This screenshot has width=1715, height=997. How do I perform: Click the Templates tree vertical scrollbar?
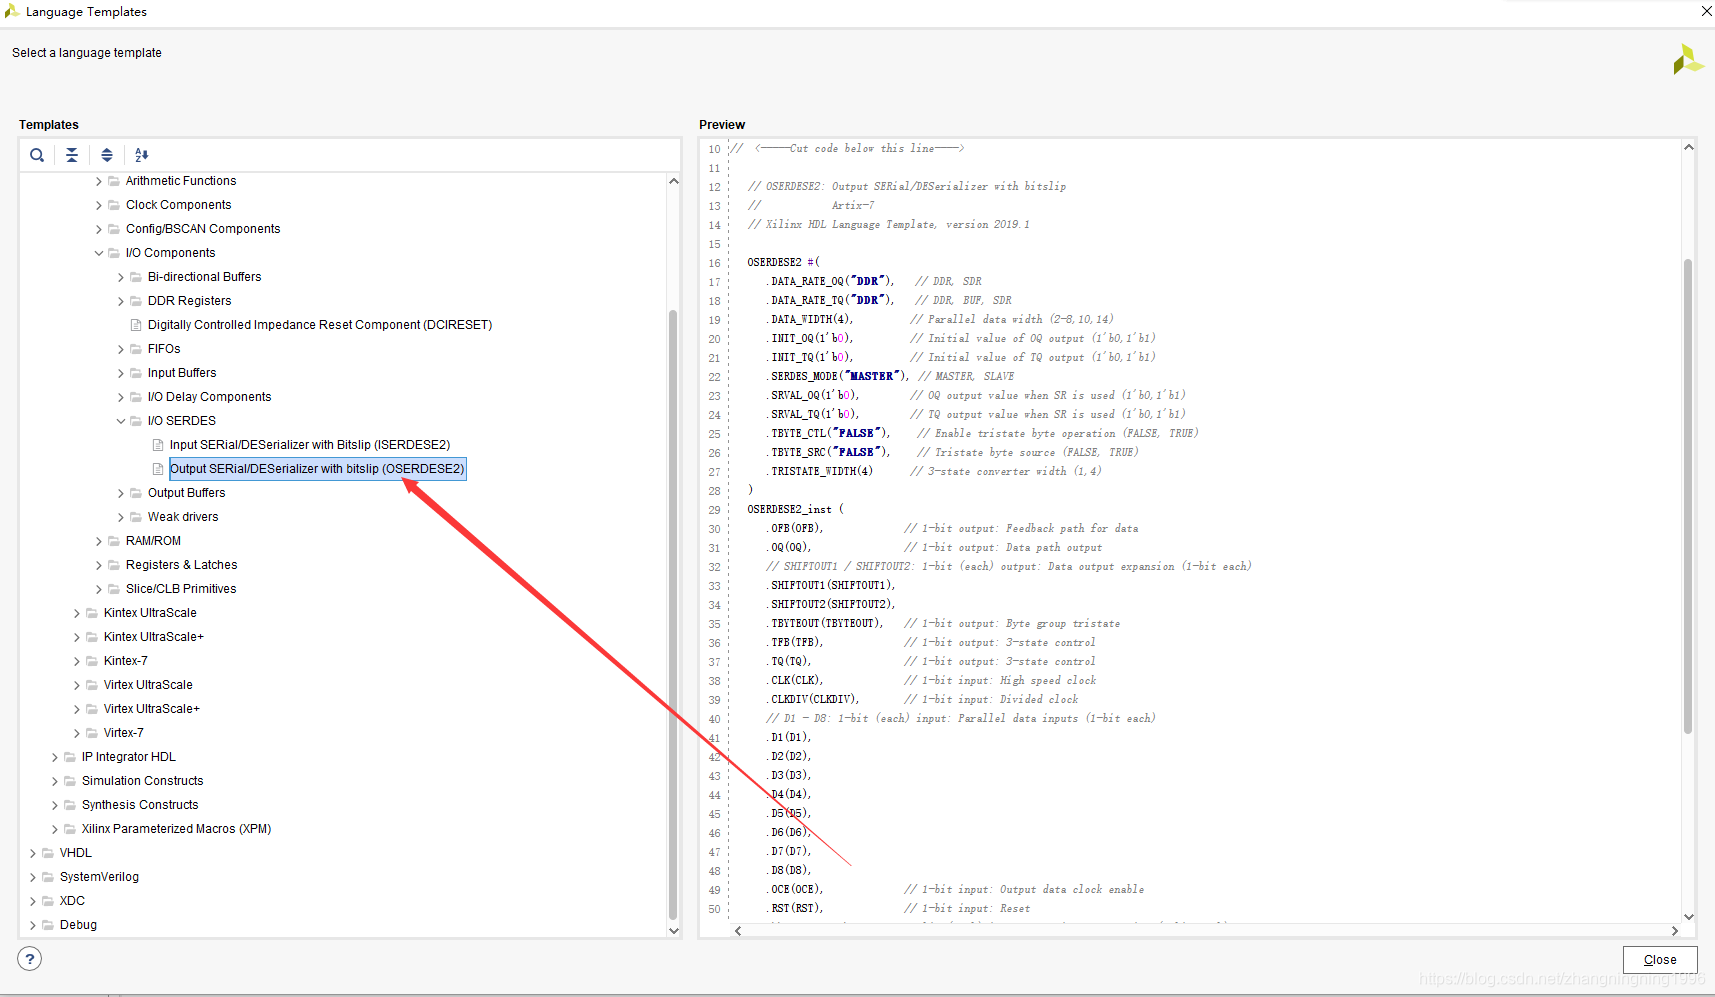(673, 614)
